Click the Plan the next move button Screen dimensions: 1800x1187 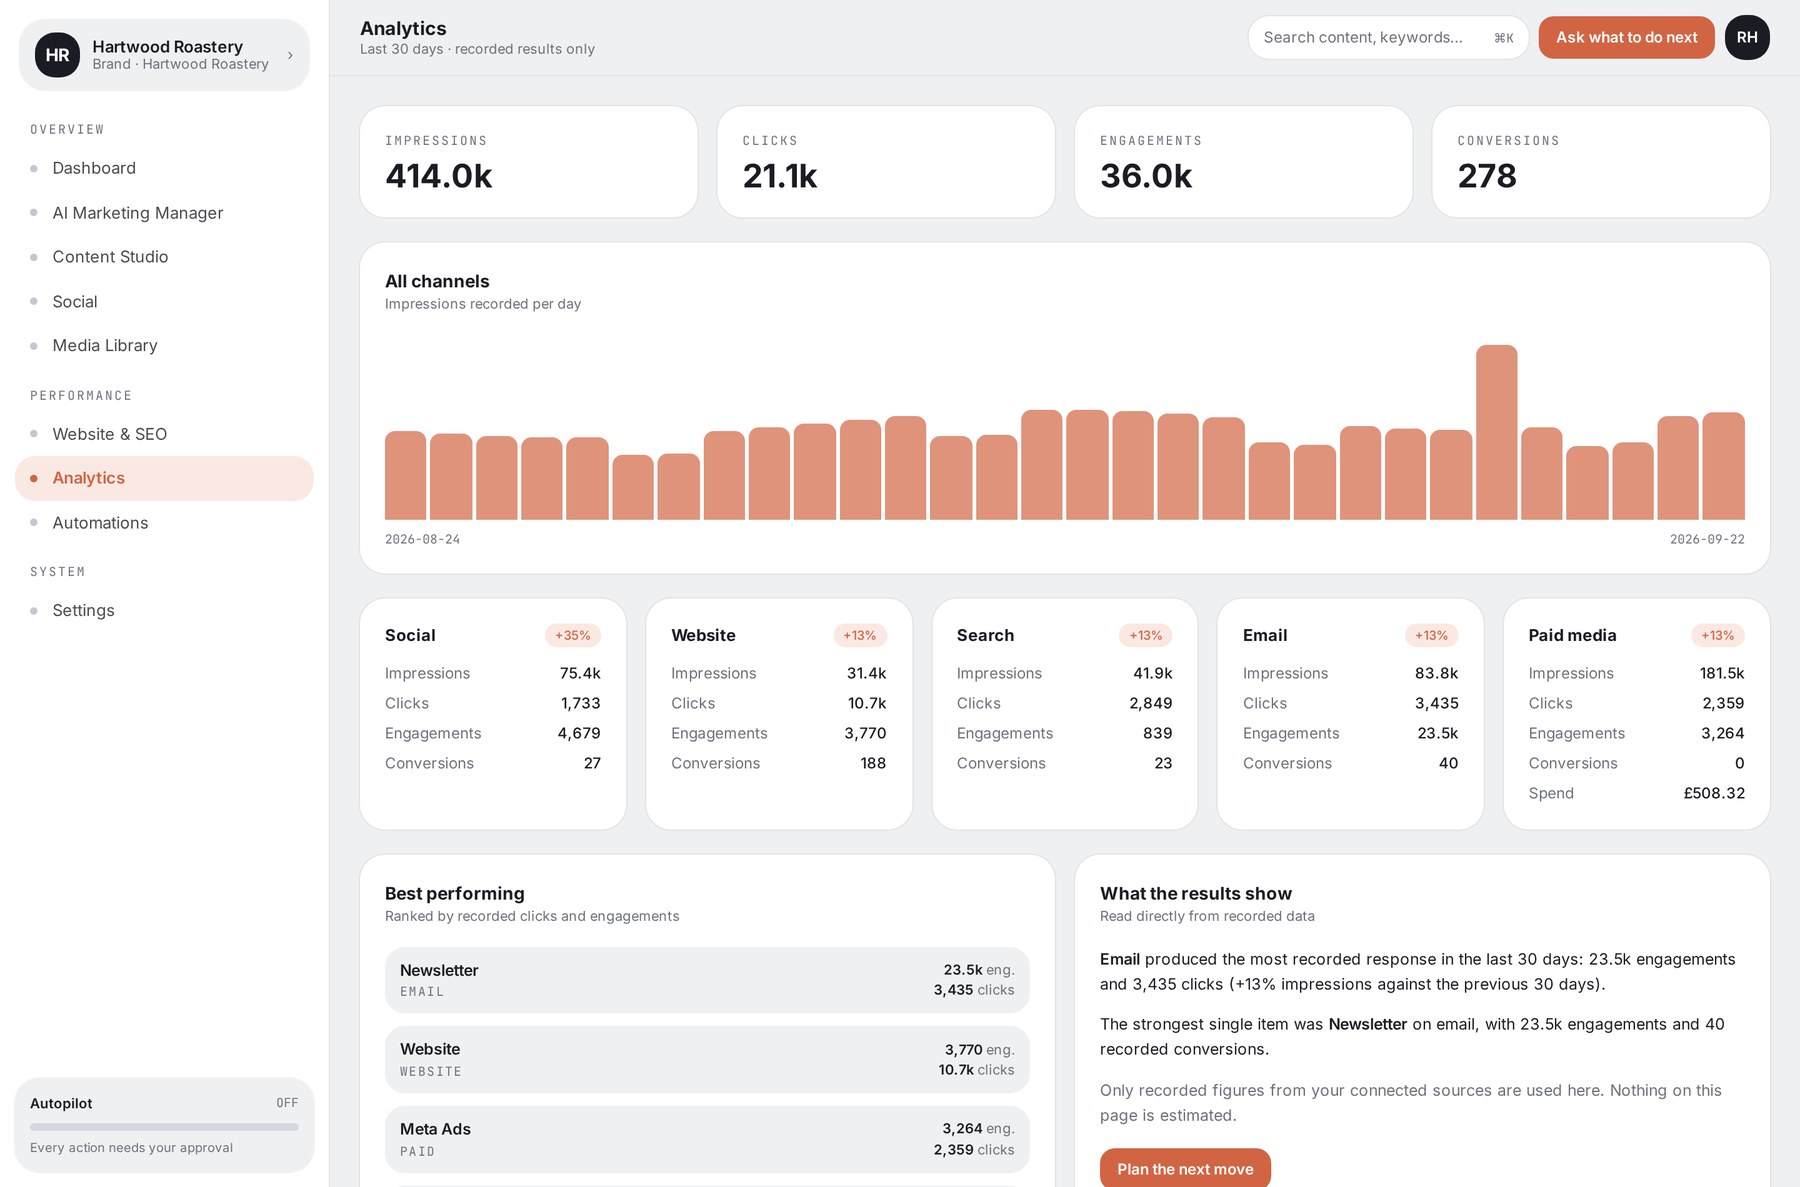tap(1185, 1168)
